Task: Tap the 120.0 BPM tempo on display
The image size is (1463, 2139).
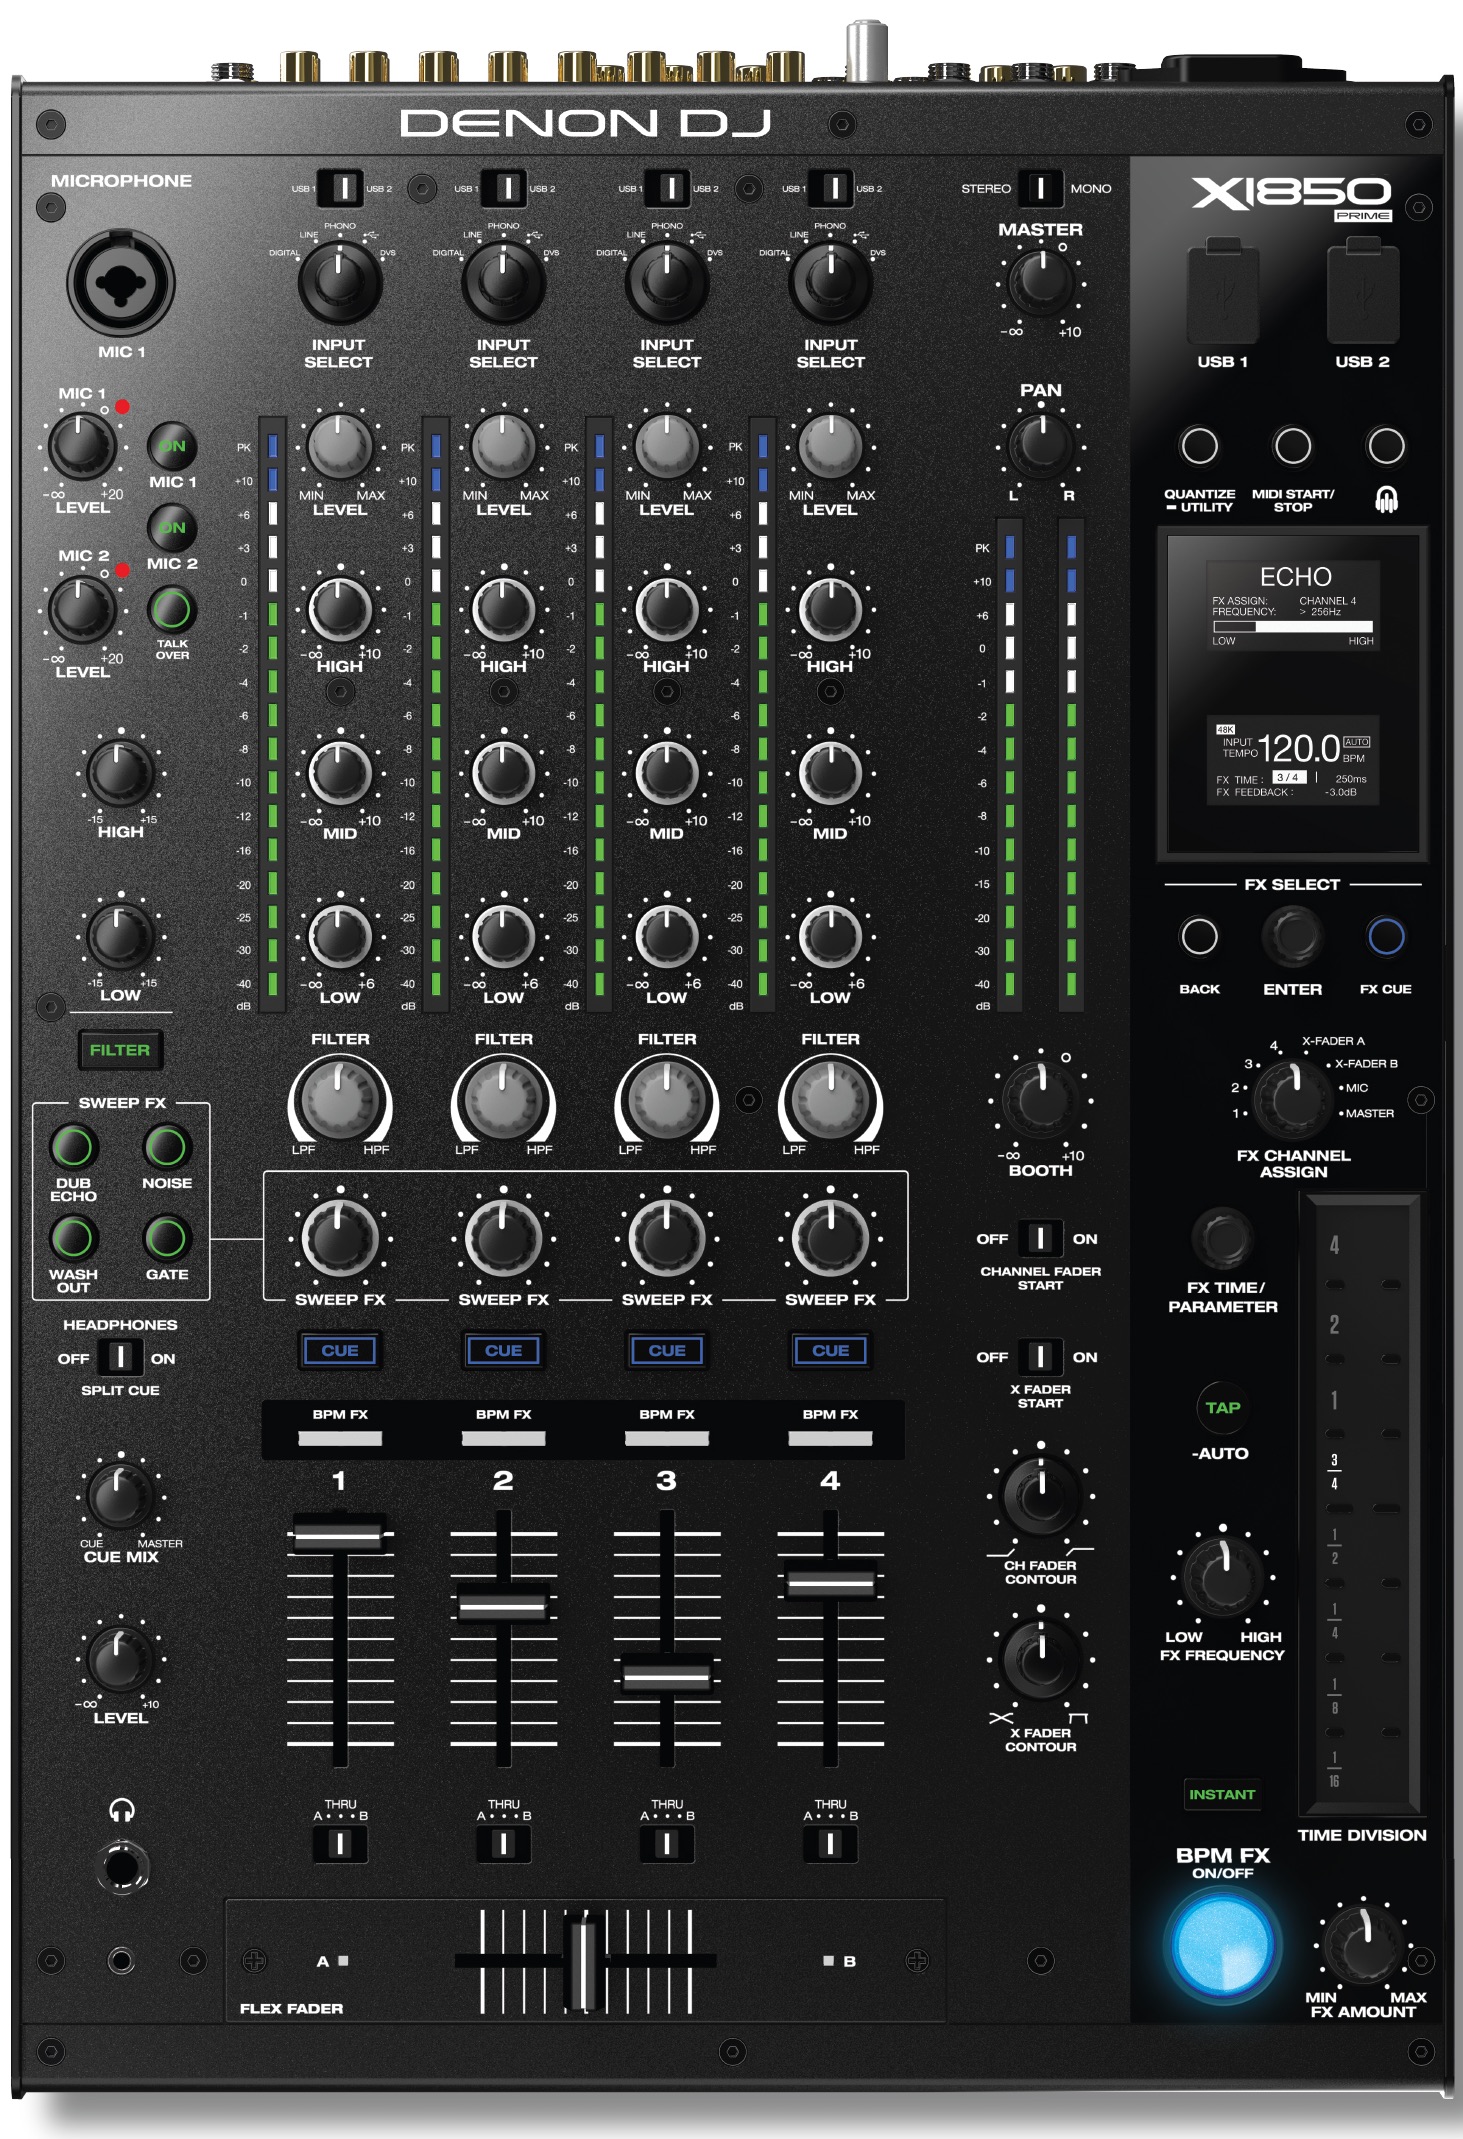Action: coord(1298,748)
